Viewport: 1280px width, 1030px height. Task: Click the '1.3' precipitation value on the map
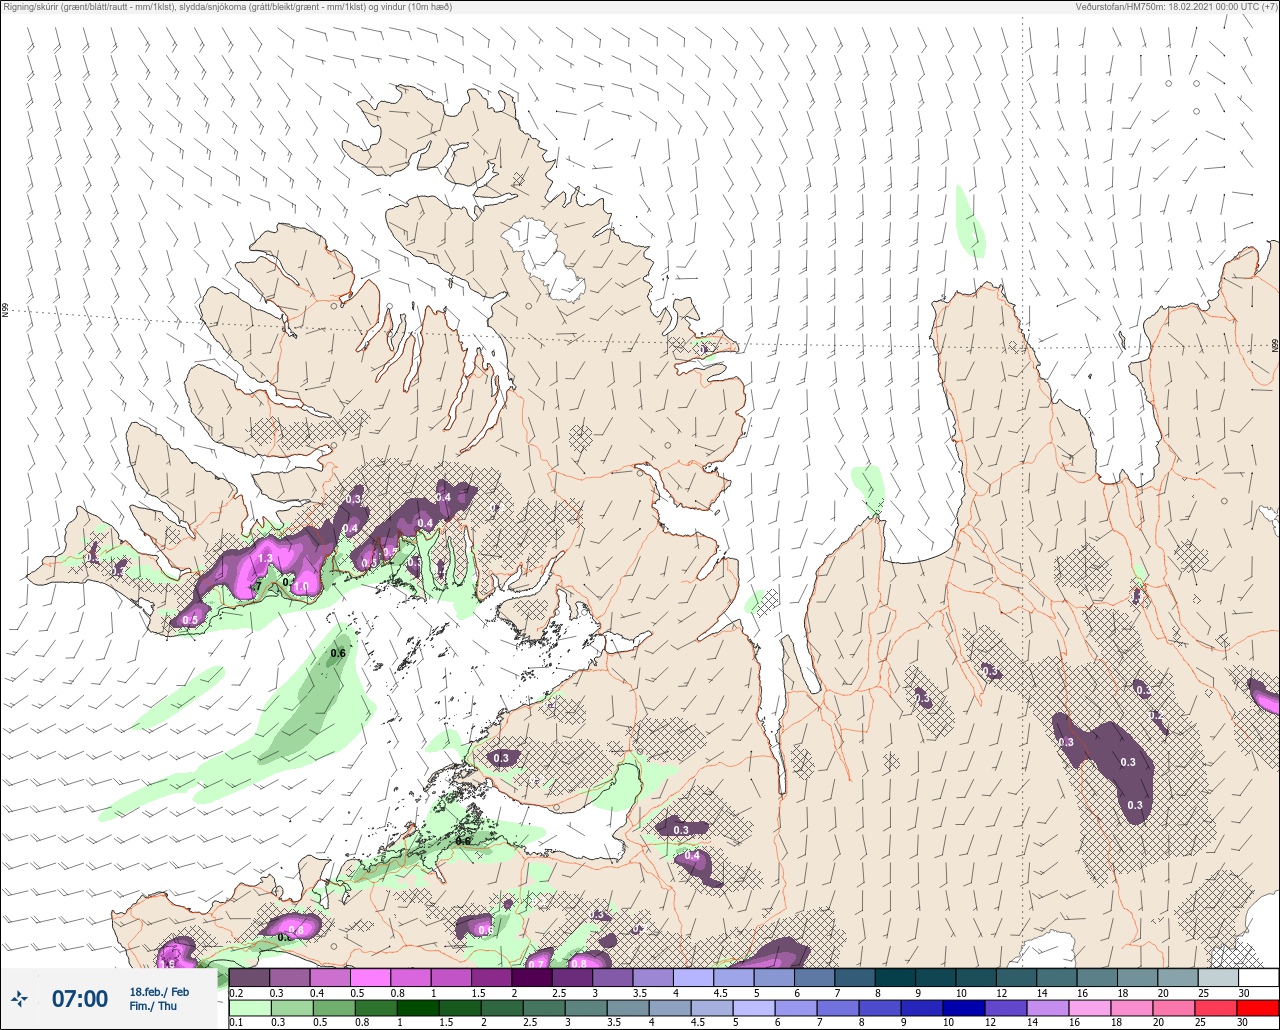(x=265, y=558)
